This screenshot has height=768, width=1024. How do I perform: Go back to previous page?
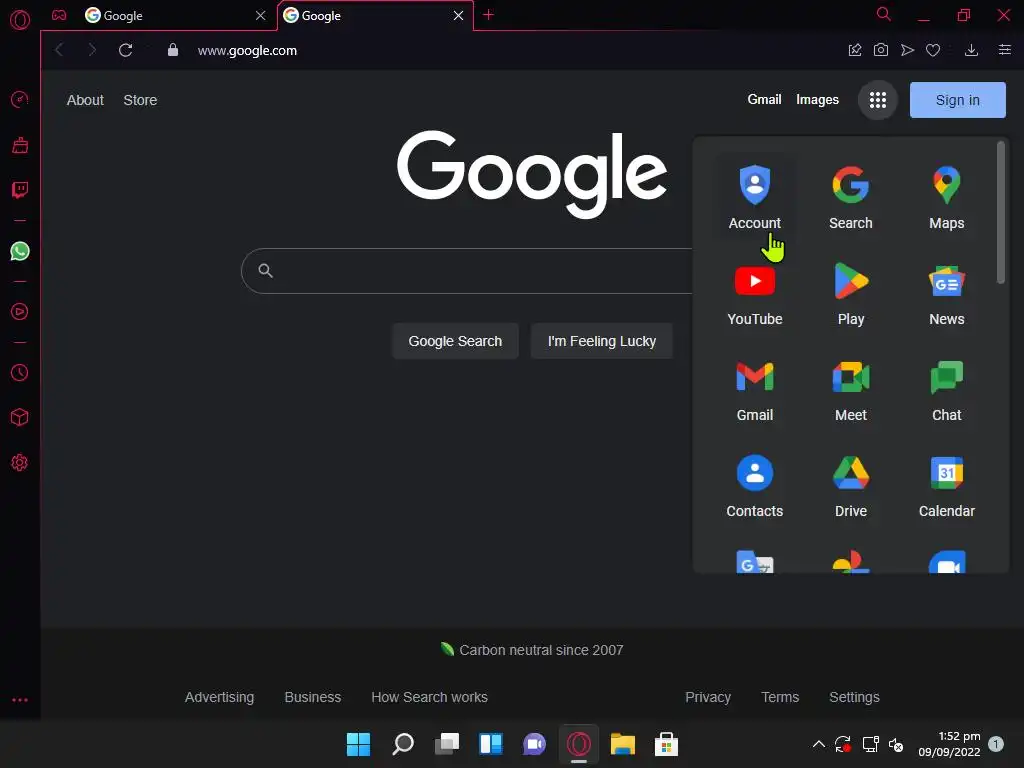[x=59, y=50]
